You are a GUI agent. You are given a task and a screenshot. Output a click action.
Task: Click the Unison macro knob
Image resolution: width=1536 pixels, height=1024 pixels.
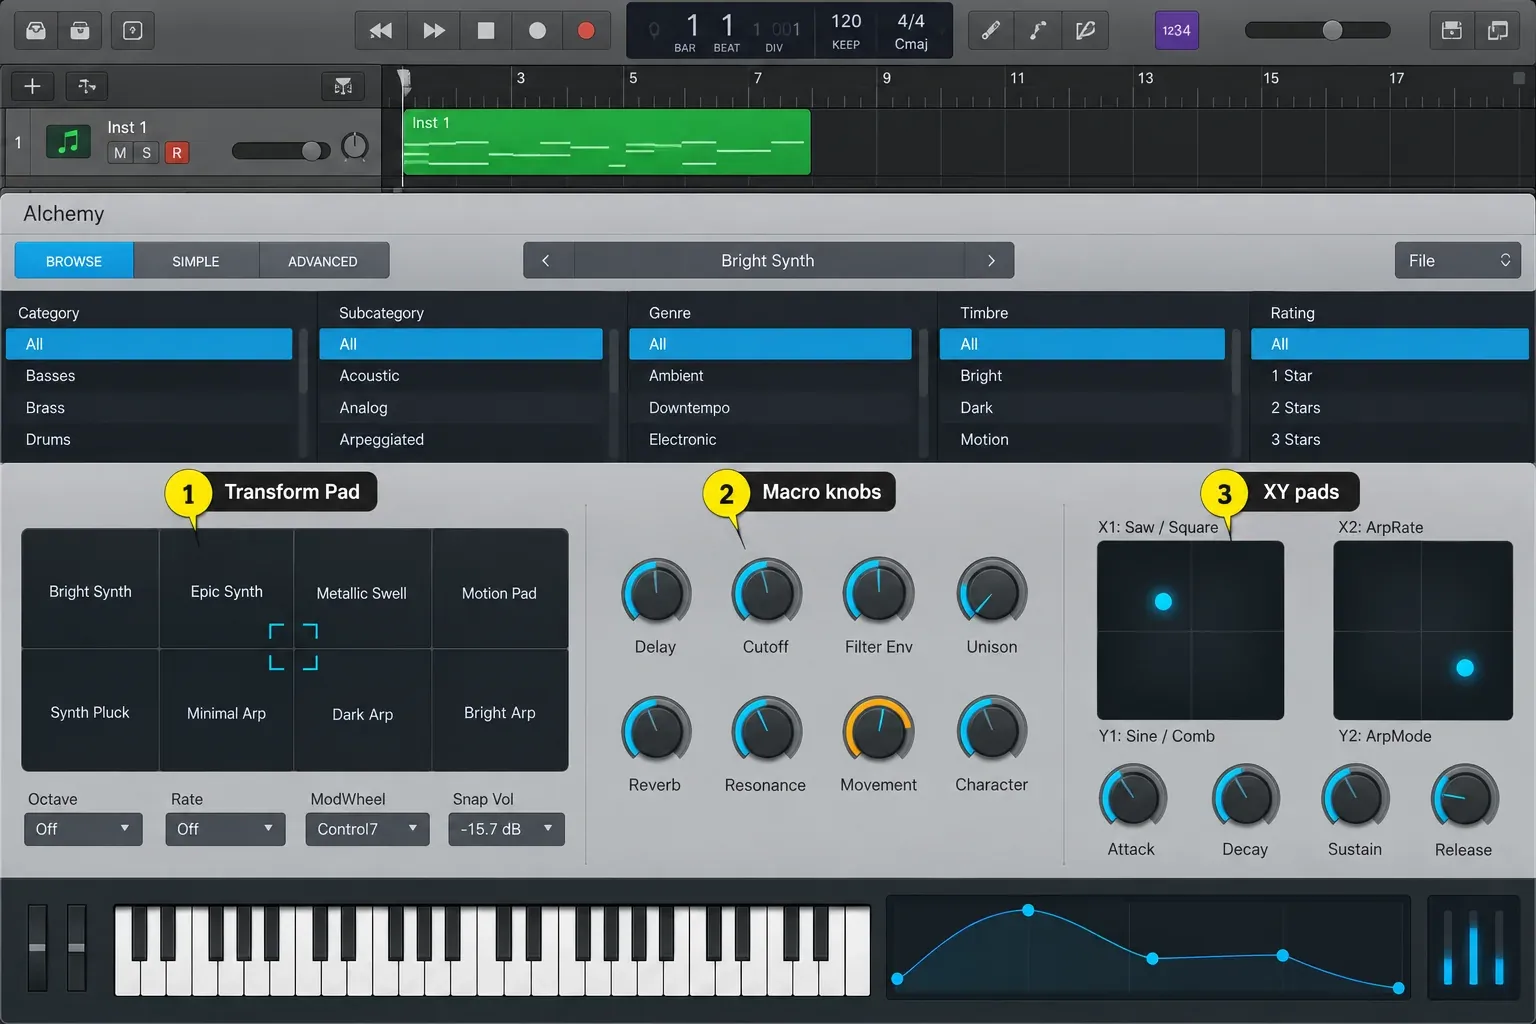tap(991, 592)
